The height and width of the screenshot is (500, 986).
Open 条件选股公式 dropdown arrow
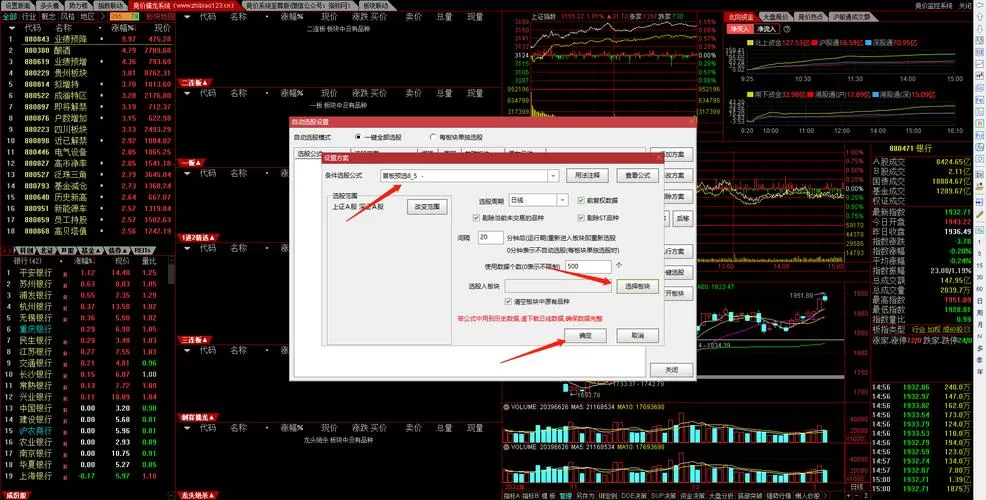pyautogui.click(x=553, y=176)
